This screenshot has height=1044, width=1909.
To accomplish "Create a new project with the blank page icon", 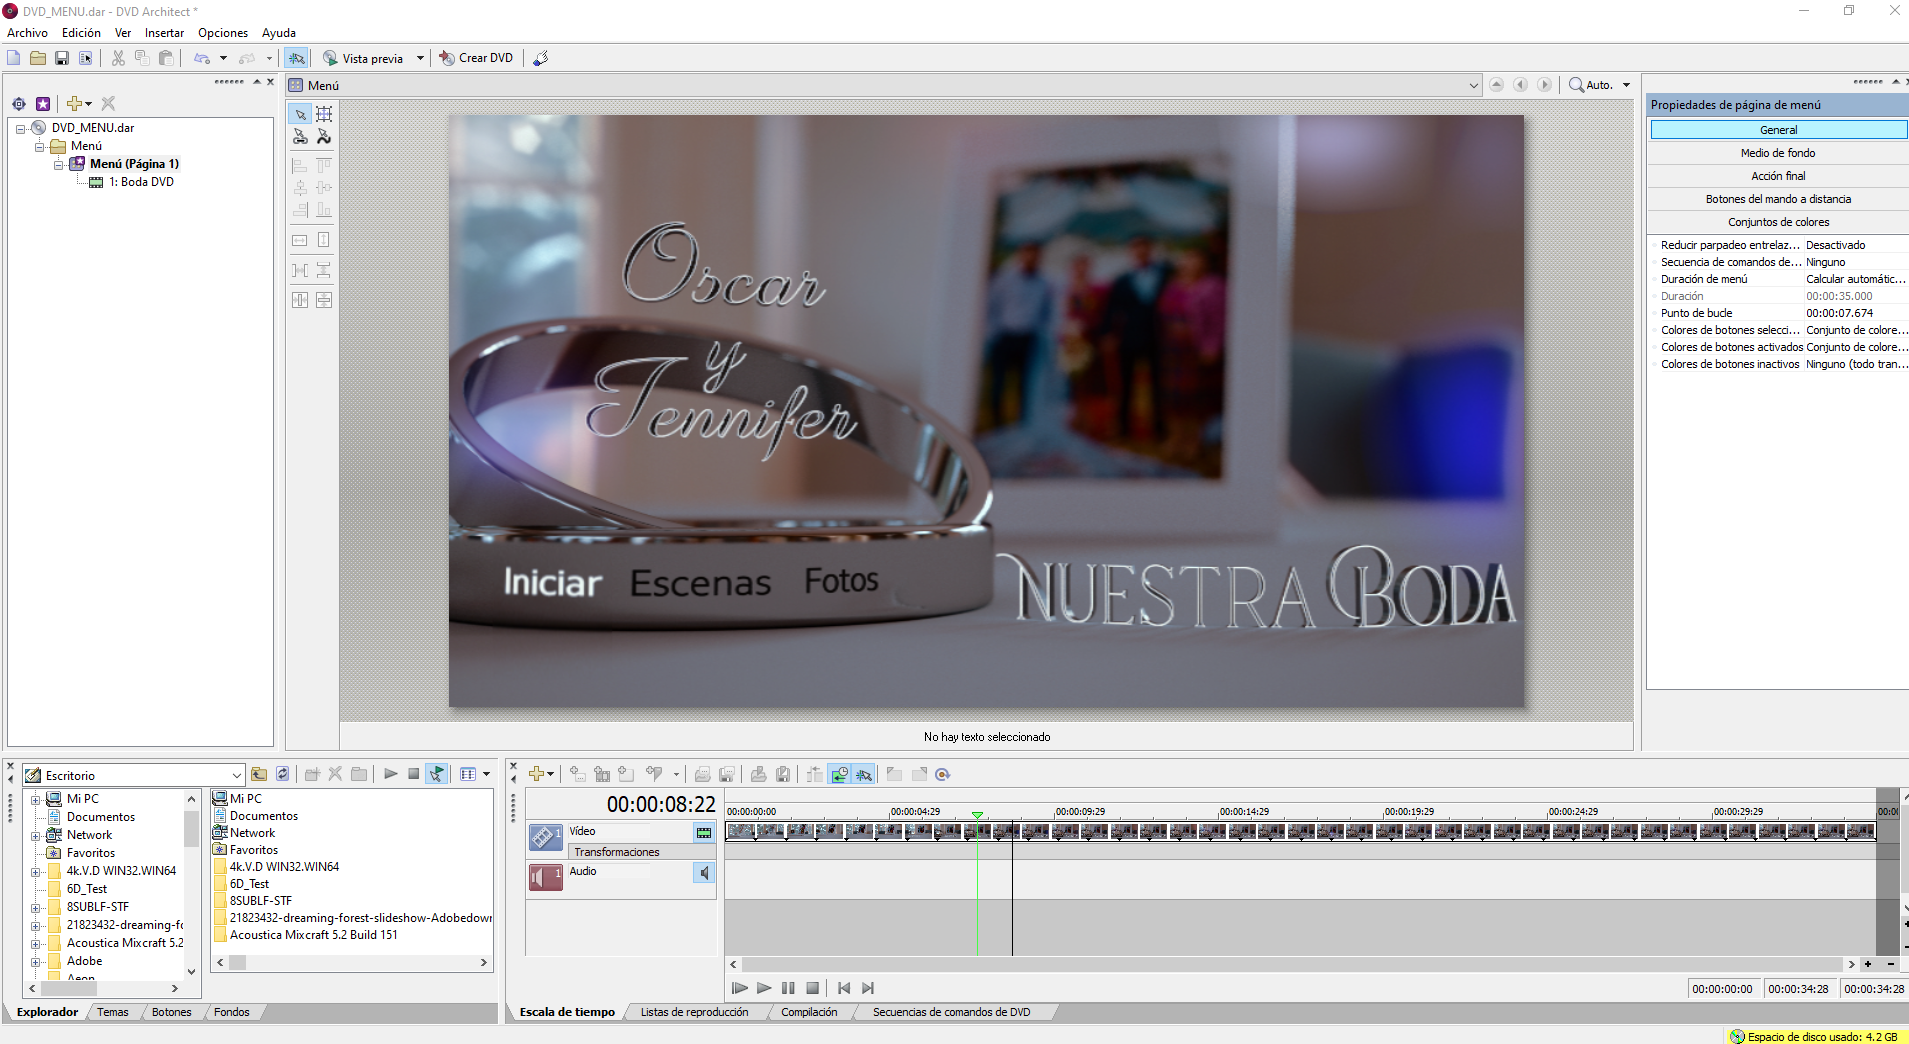I will click(14, 58).
